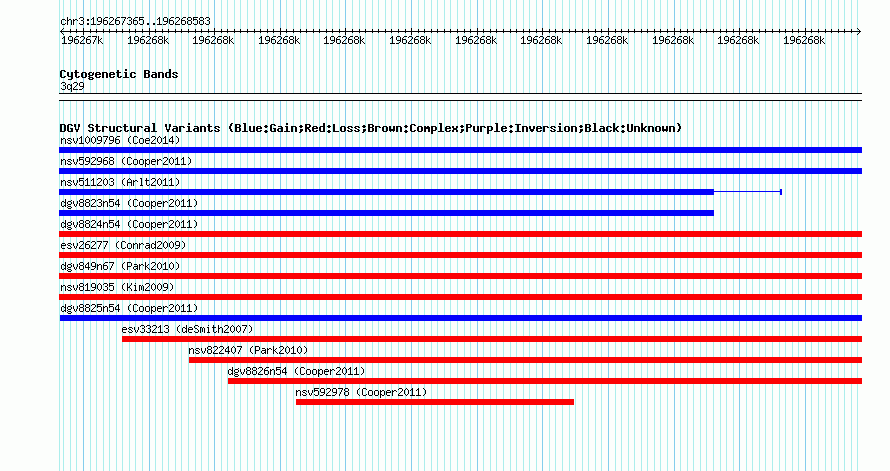Viewport: 890px width, 471px height.
Task: Select the nsv592968 (Cooper2011) variant bar
Action: [x=460, y=171]
